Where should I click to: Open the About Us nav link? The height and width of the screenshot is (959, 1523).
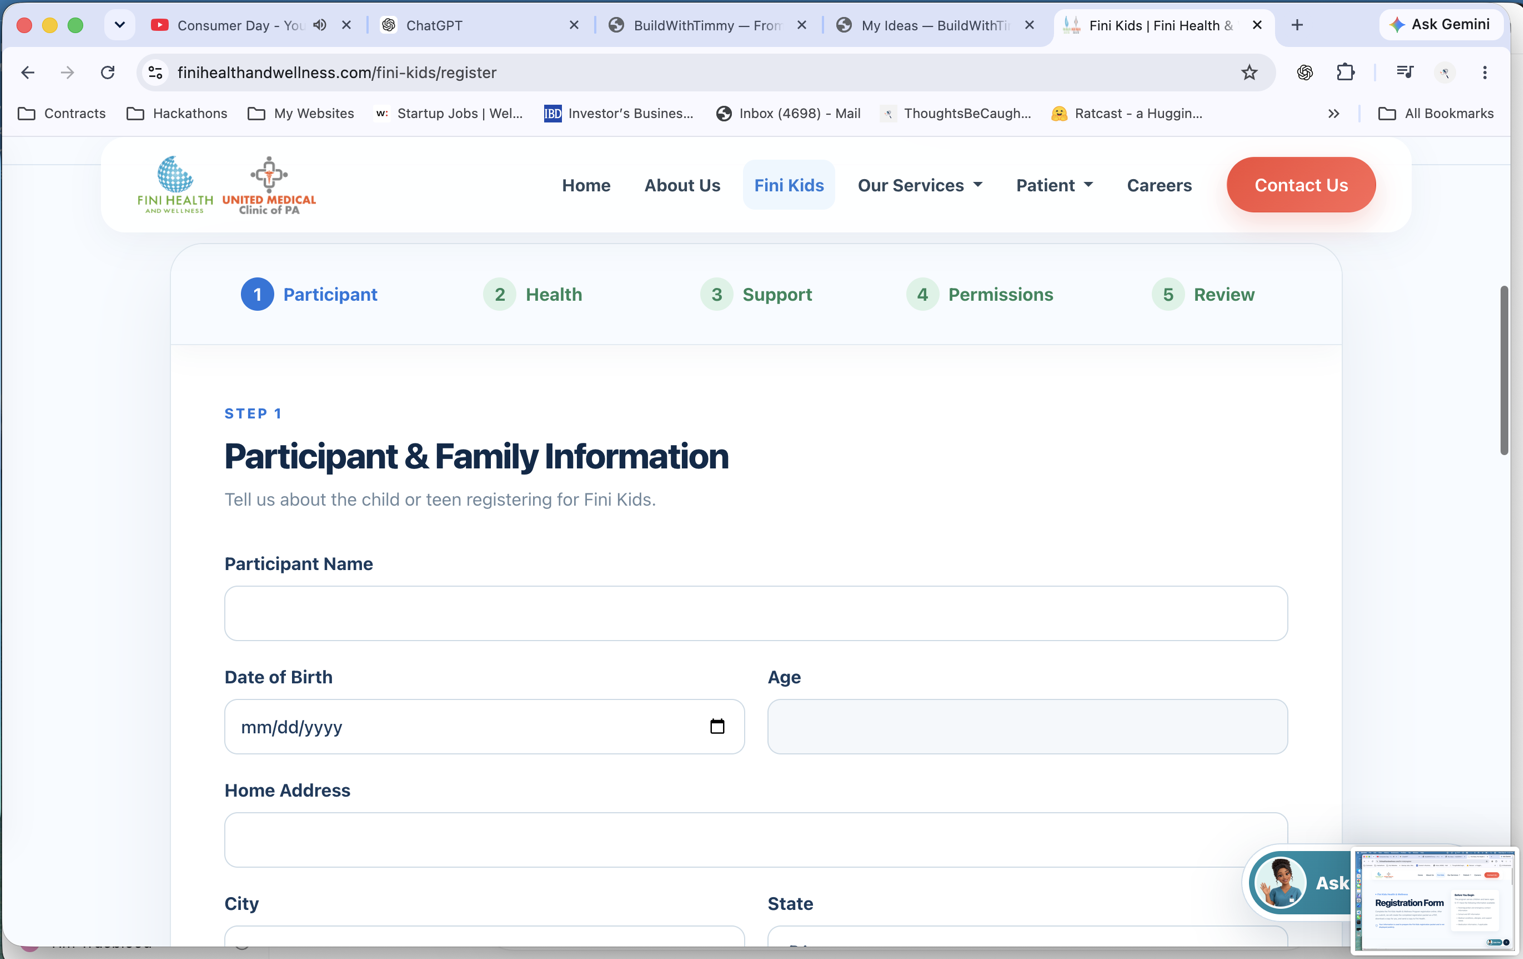click(x=682, y=185)
